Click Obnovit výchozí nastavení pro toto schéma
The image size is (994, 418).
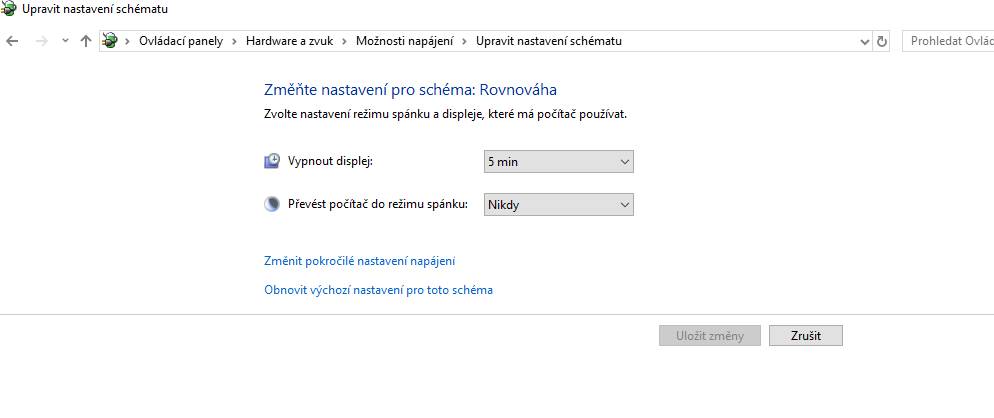tap(378, 290)
